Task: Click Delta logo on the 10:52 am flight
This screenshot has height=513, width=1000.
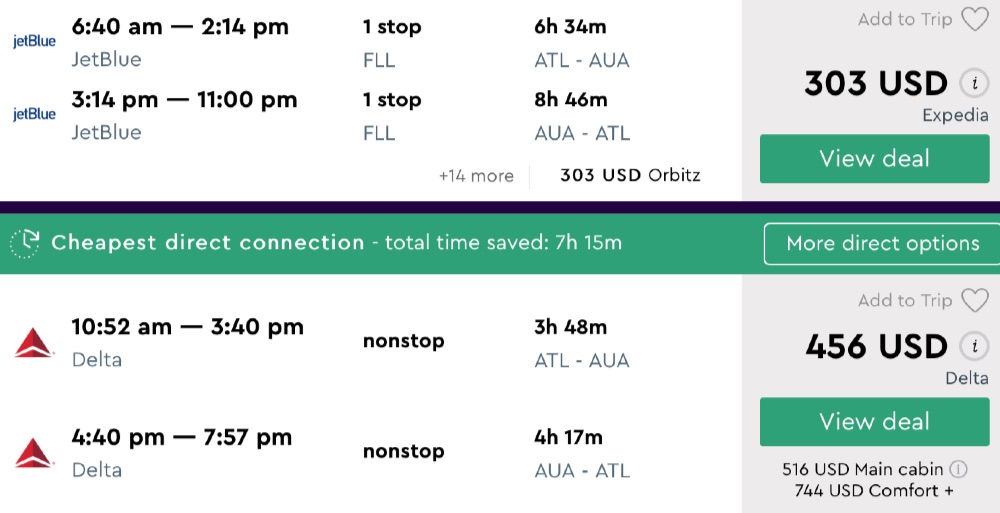Action: point(34,342)
